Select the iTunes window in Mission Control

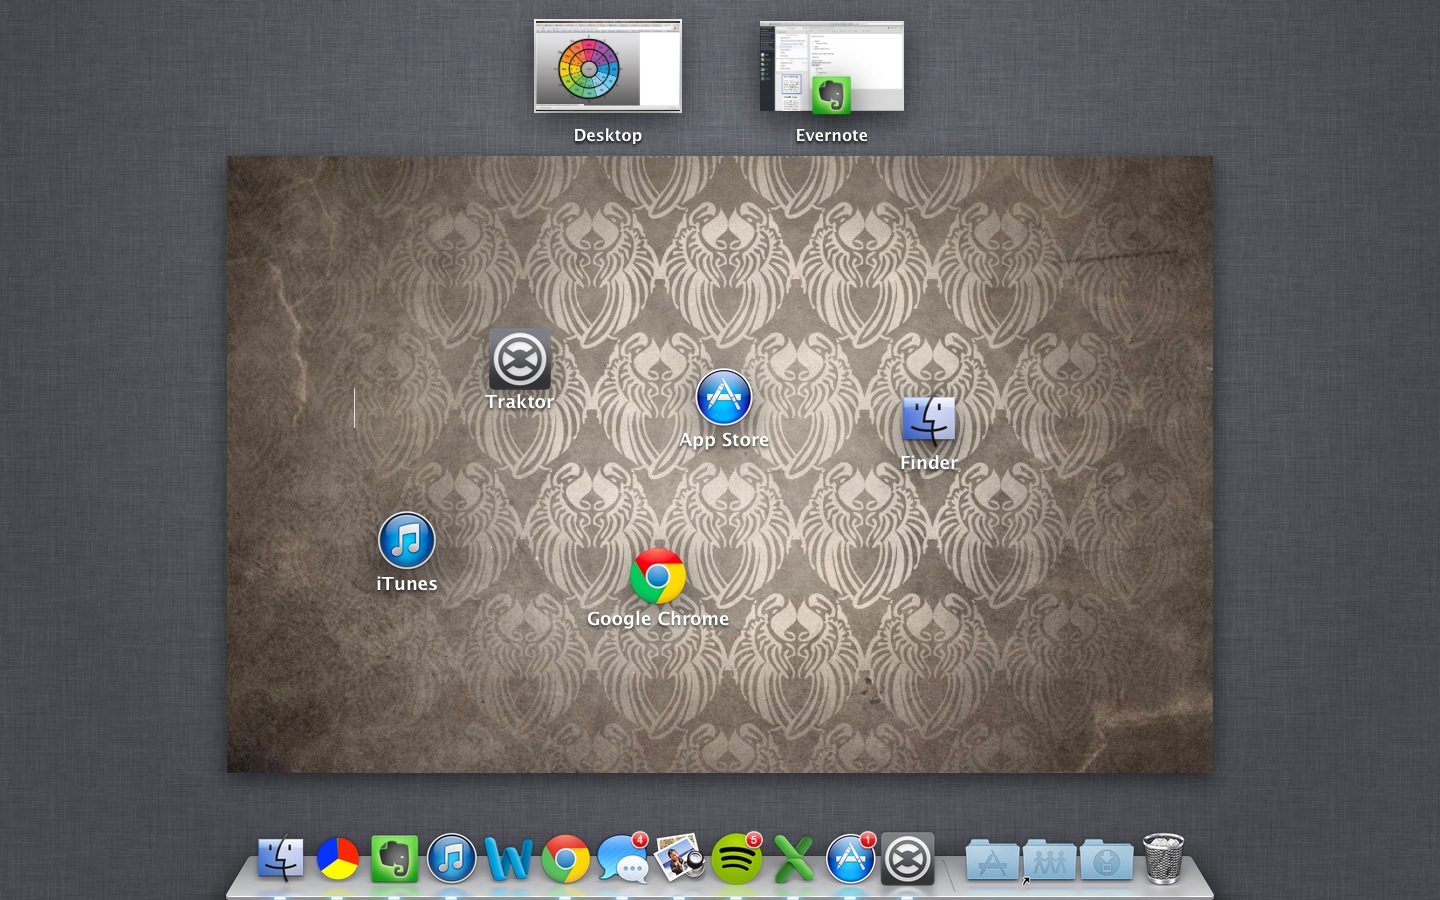pyautogui.click(x=407, y=540)
